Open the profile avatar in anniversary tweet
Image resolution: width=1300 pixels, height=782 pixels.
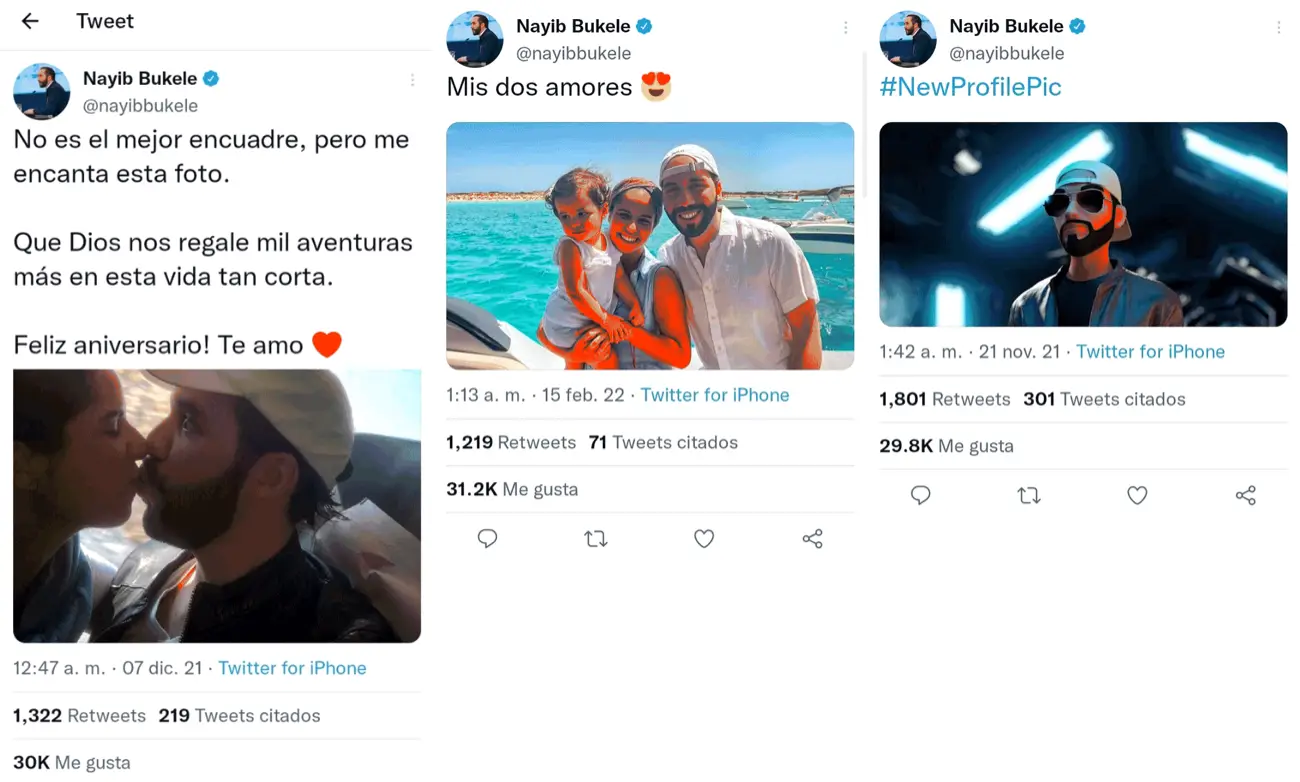point(41,91)
